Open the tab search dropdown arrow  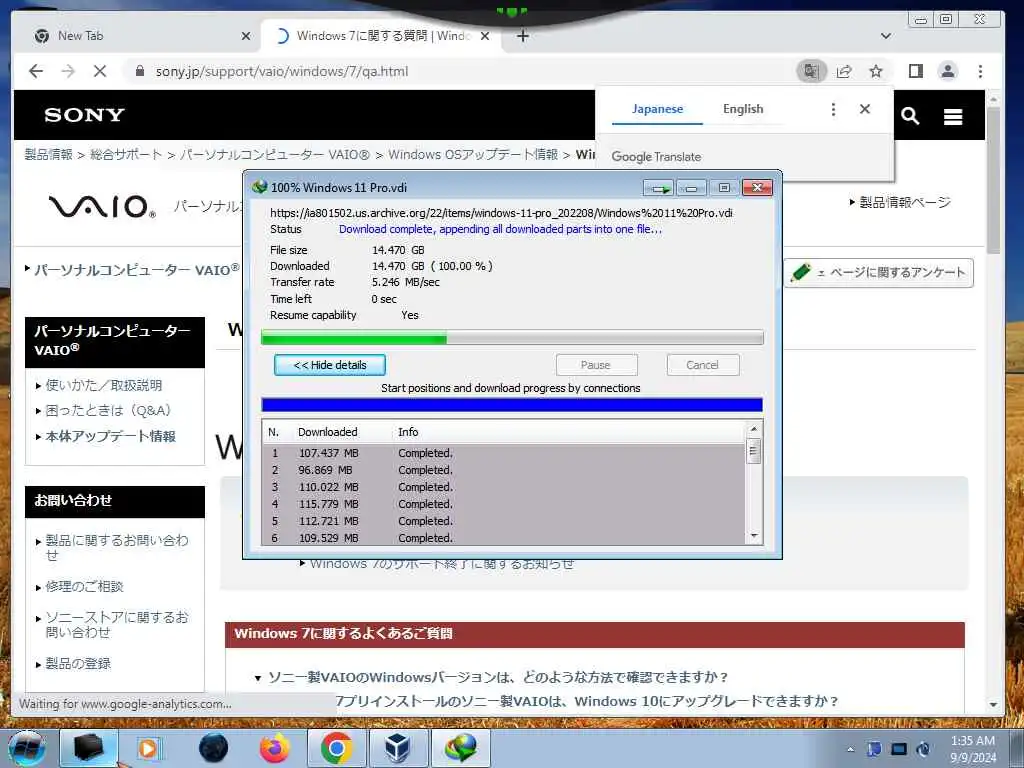[x=886, y=36]
